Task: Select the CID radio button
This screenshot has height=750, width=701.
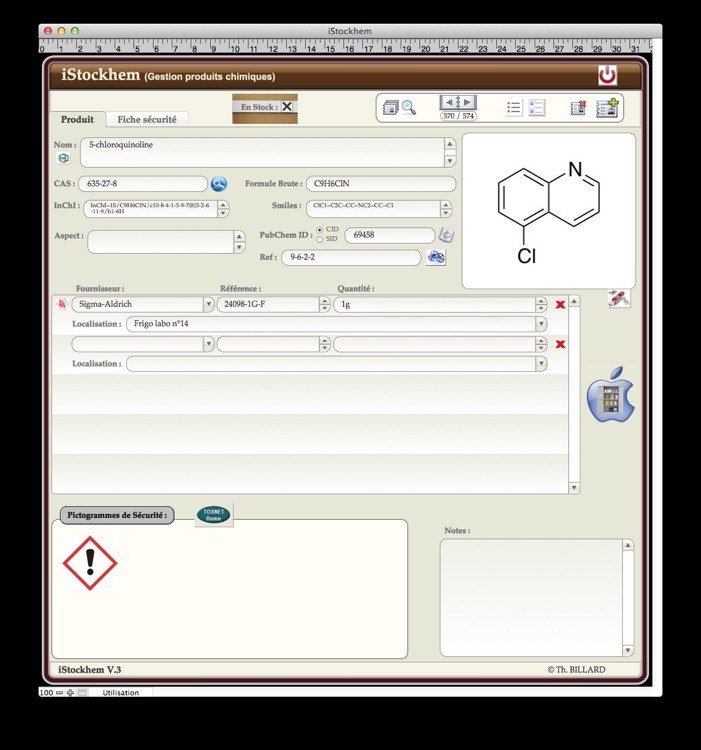Action: coord(319,230)
